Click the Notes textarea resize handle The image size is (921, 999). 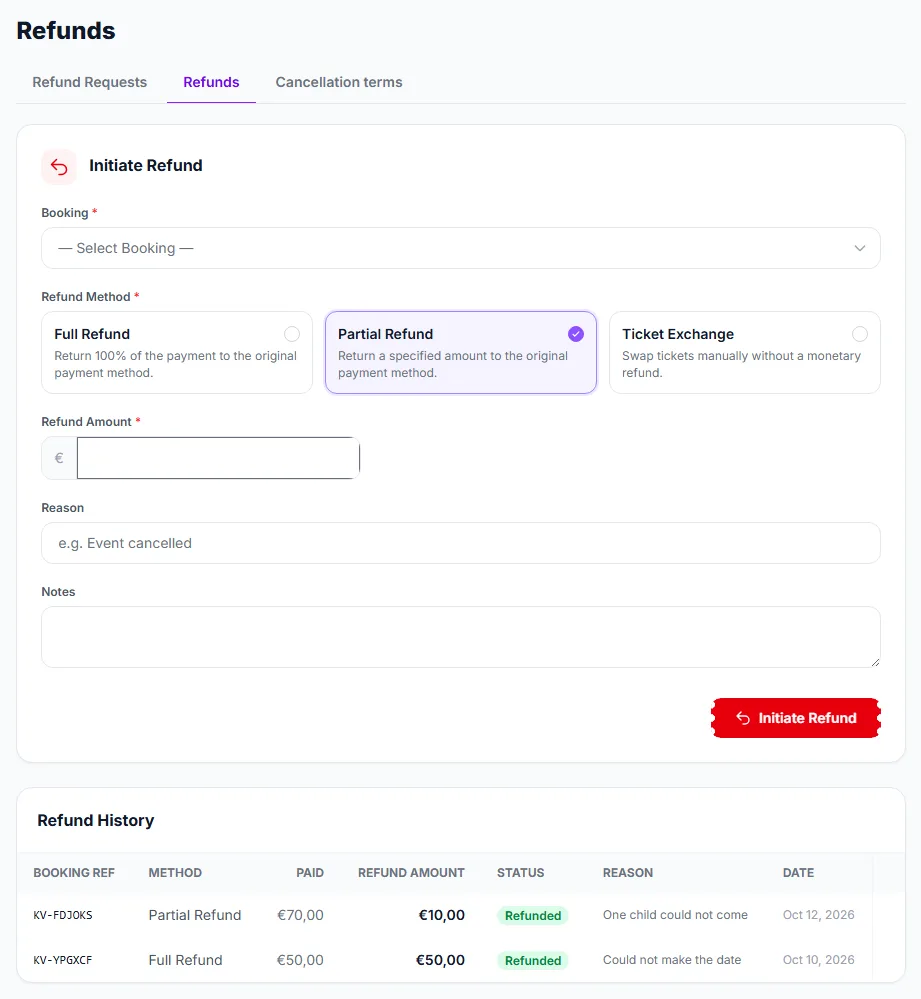click(x=875, y=662)
